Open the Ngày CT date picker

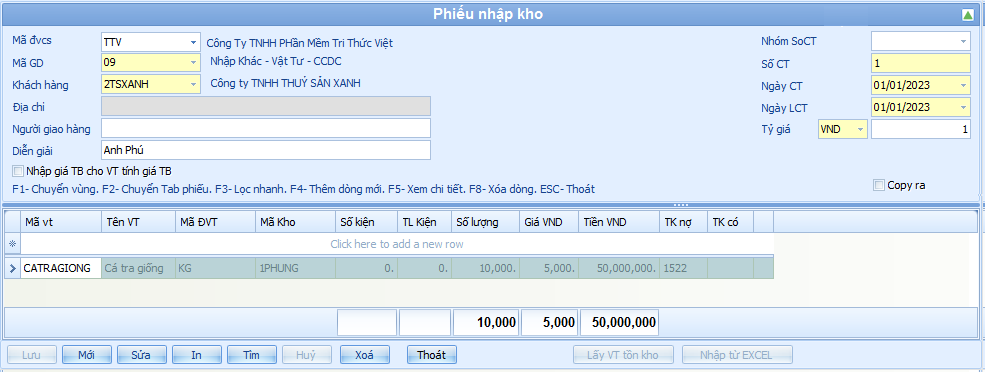[964, 85]
